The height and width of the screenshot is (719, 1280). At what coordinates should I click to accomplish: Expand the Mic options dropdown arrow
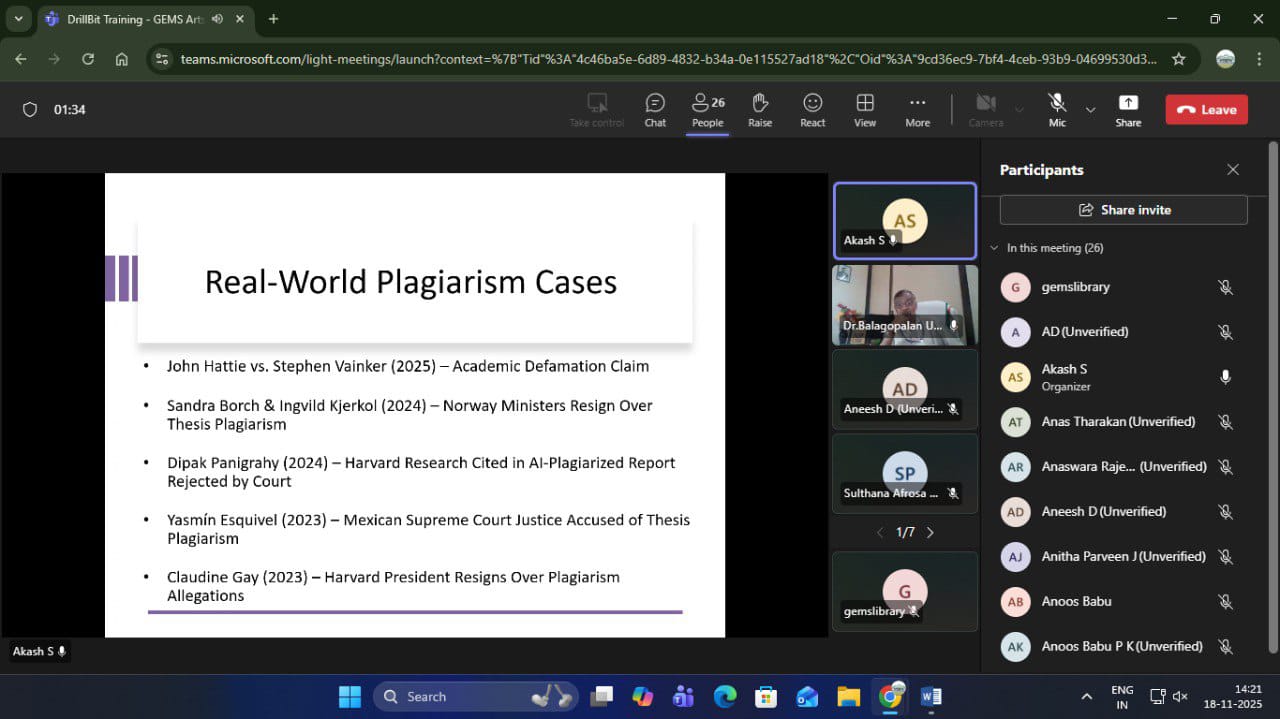(1090, 109)
